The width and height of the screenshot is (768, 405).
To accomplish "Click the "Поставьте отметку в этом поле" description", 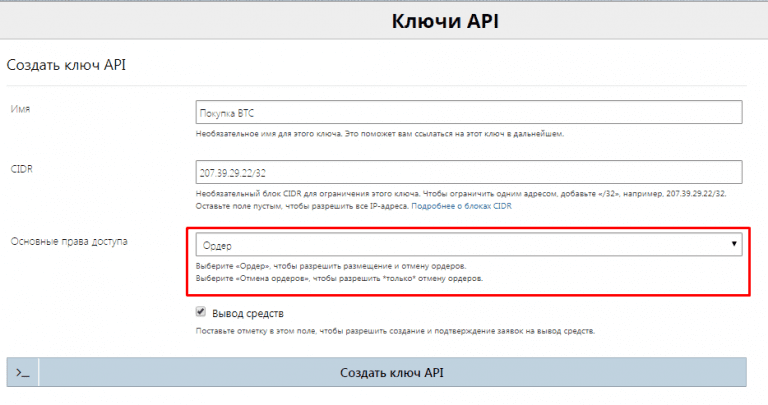I will [394, 330].
